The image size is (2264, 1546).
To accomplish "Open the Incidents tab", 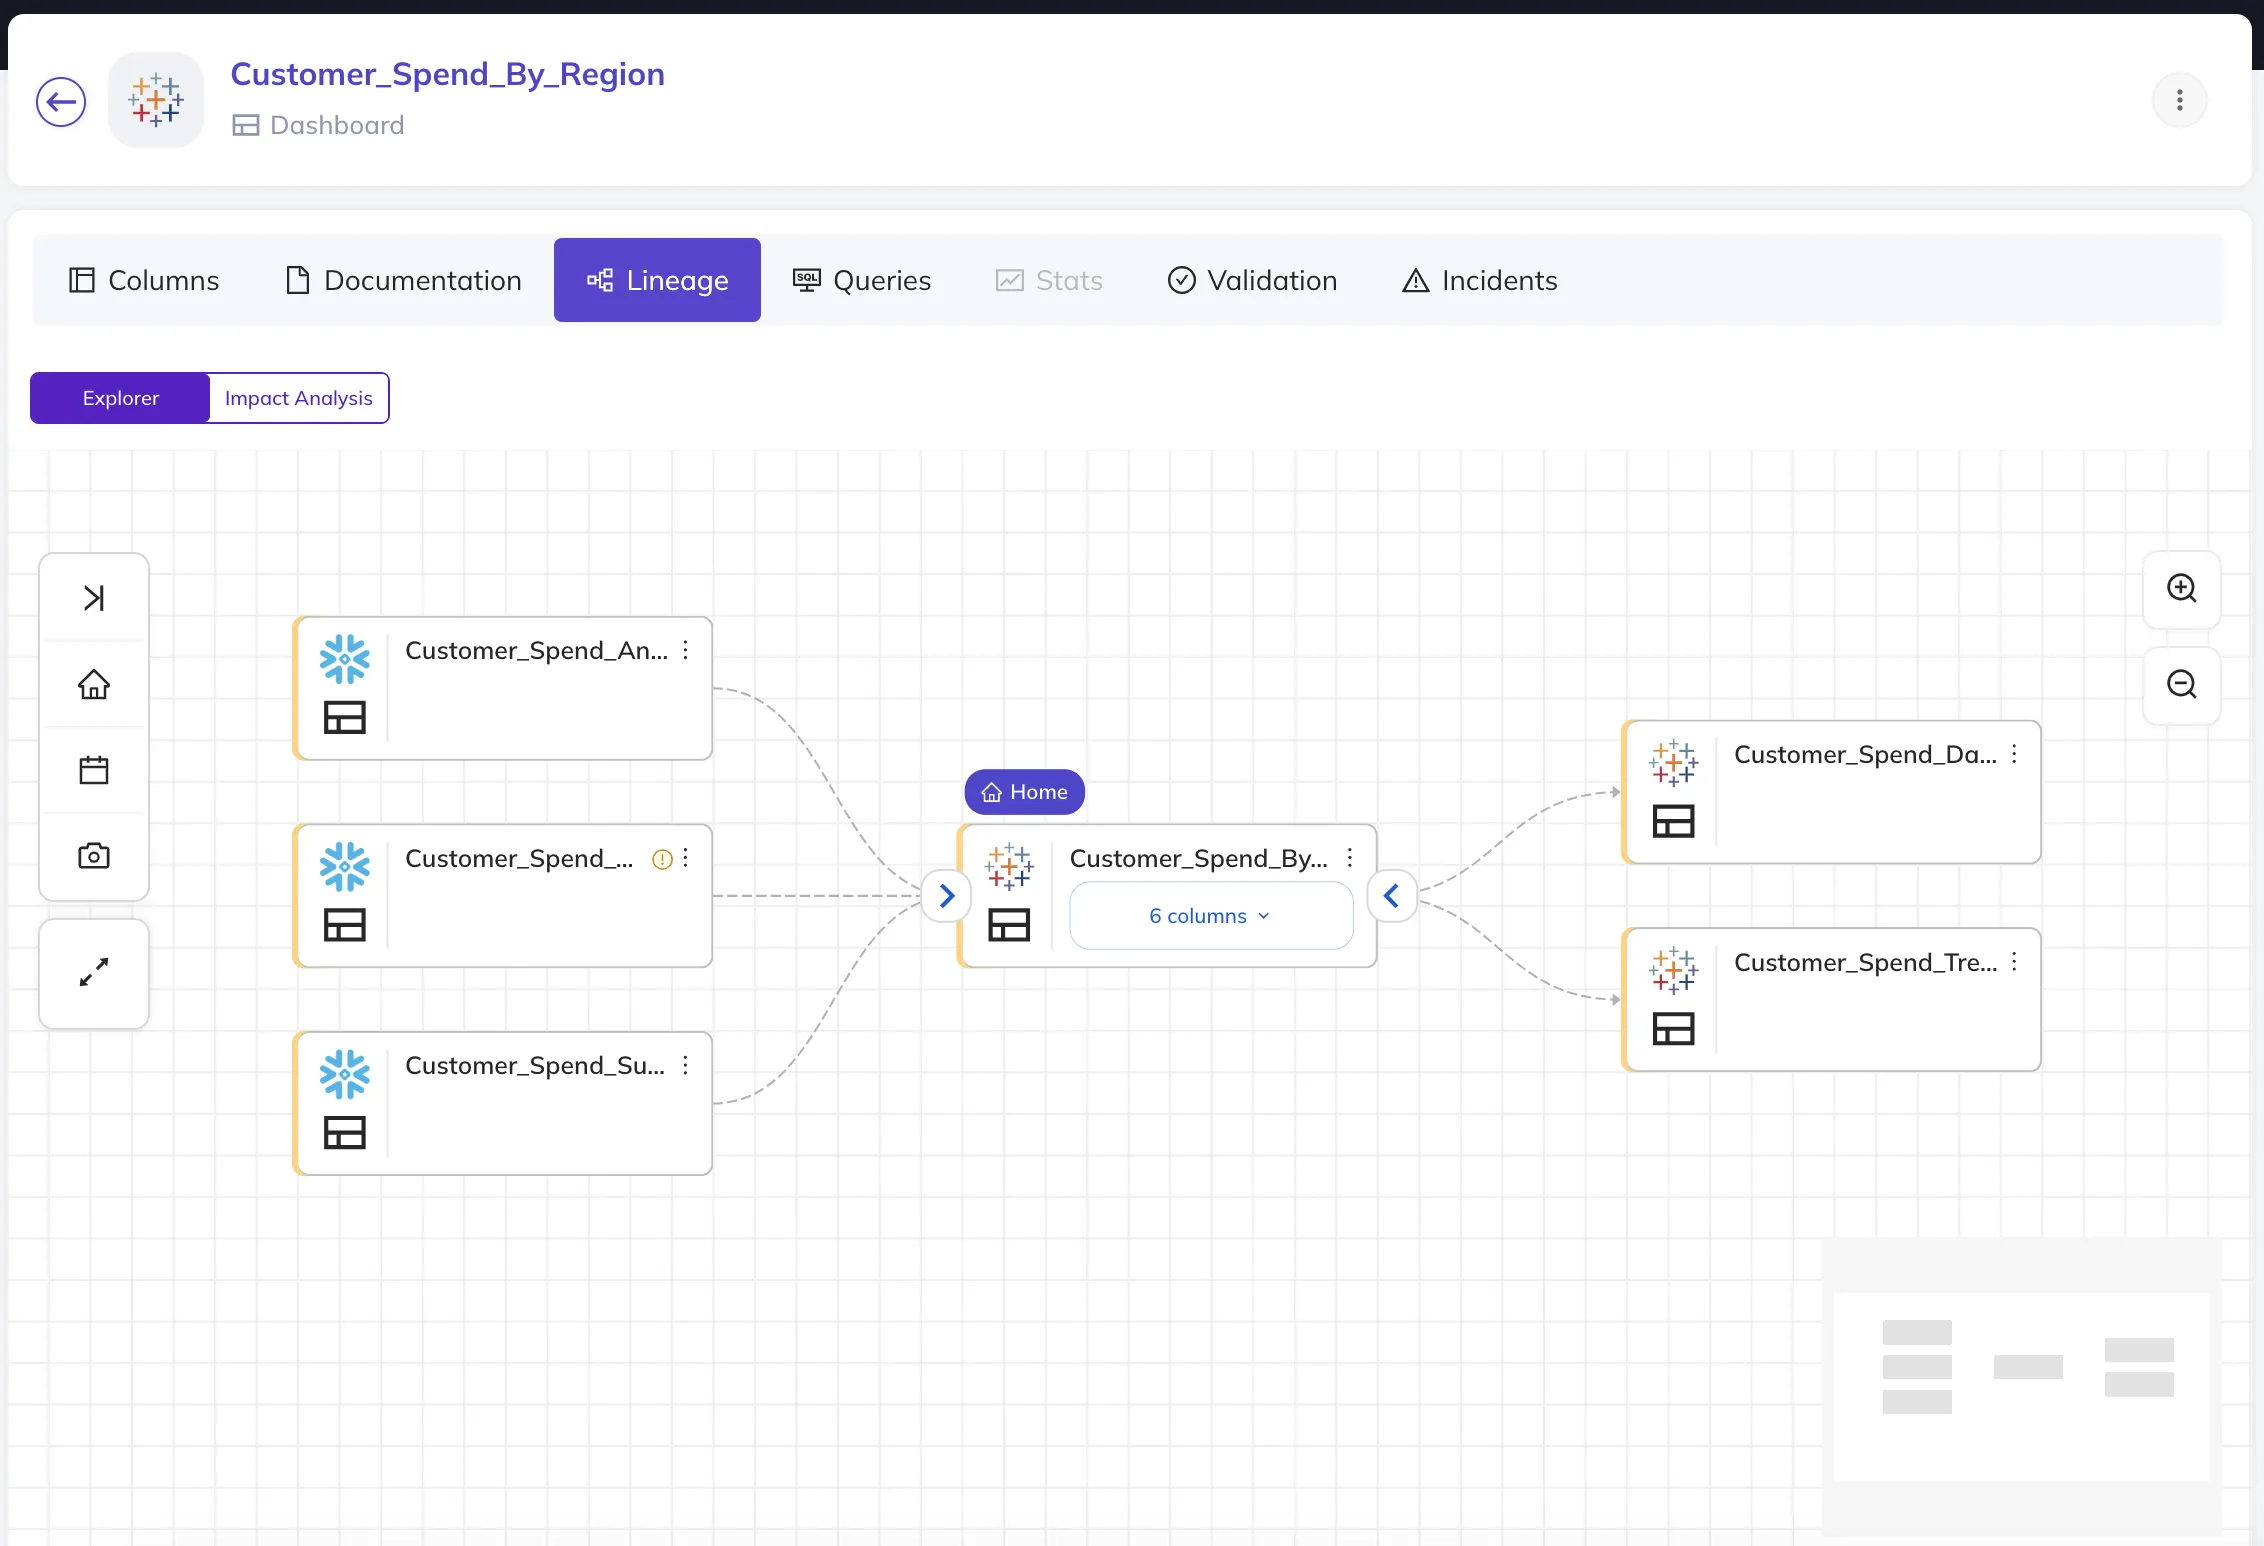I will click(1480, 280).
